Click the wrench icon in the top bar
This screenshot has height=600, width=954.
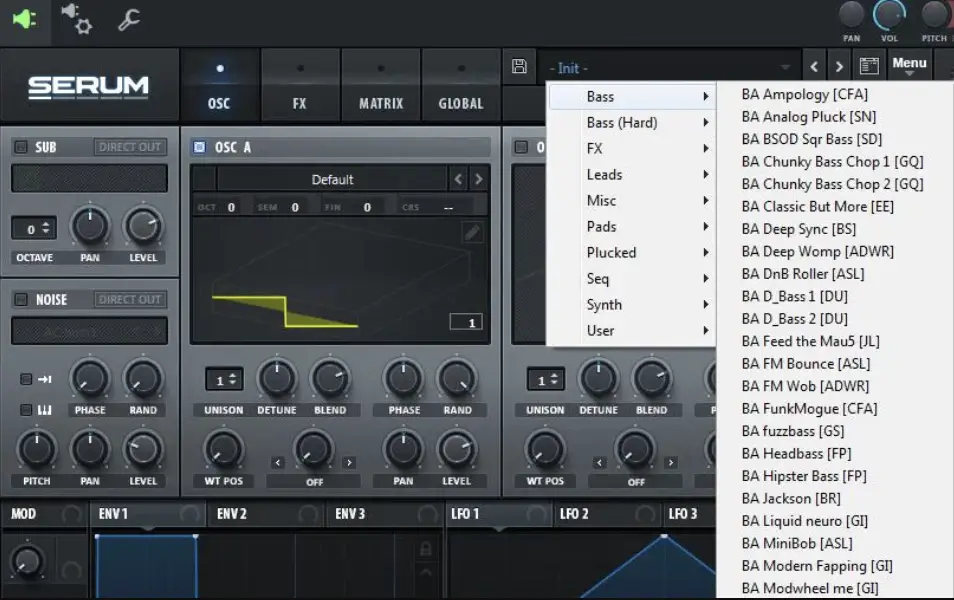pos(129,19)
